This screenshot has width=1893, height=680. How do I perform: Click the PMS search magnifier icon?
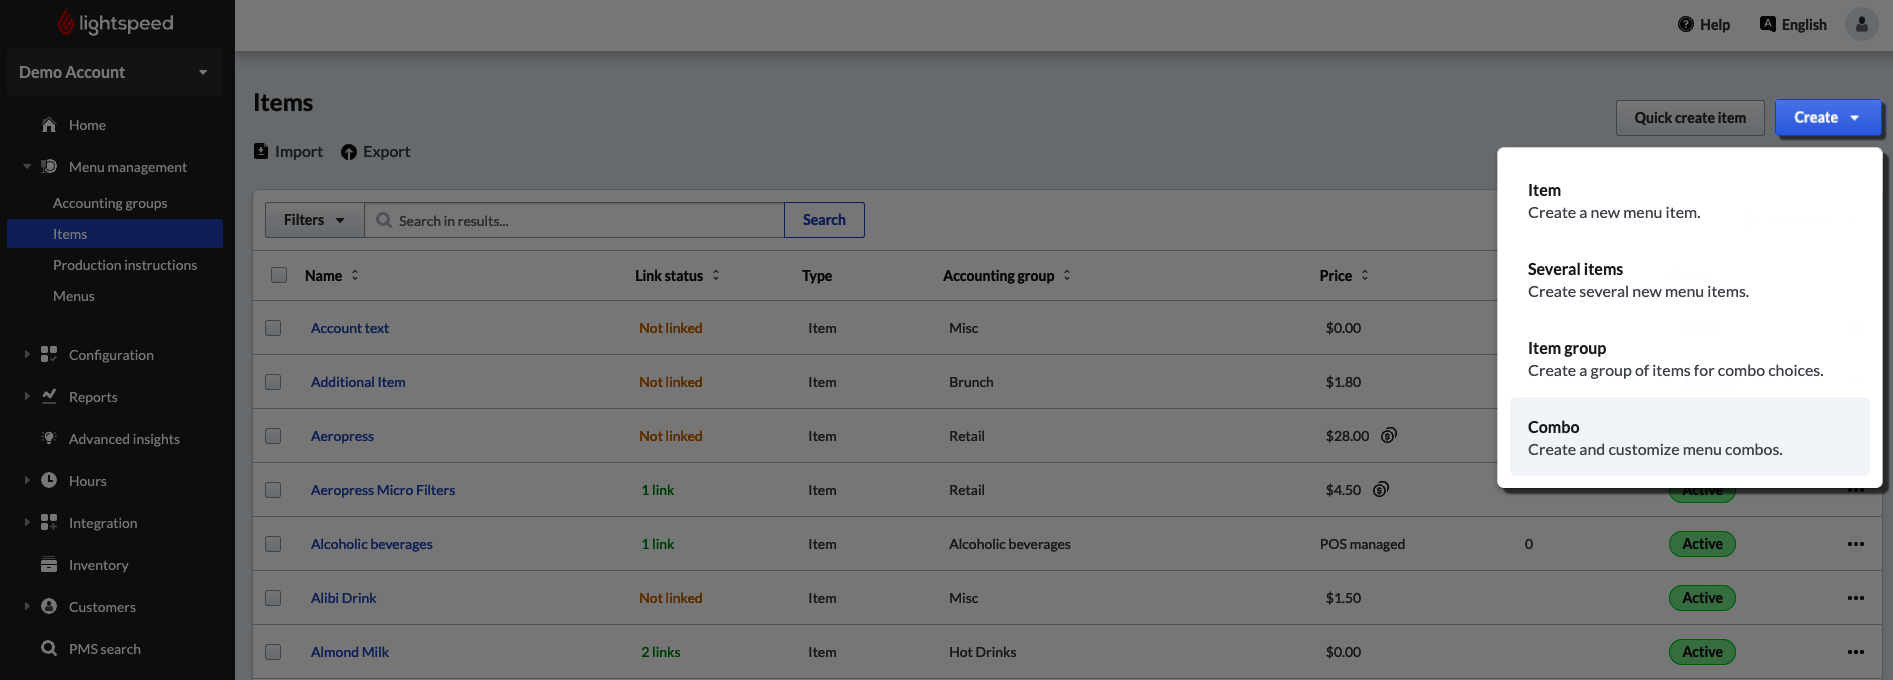(x=49, y=649)
